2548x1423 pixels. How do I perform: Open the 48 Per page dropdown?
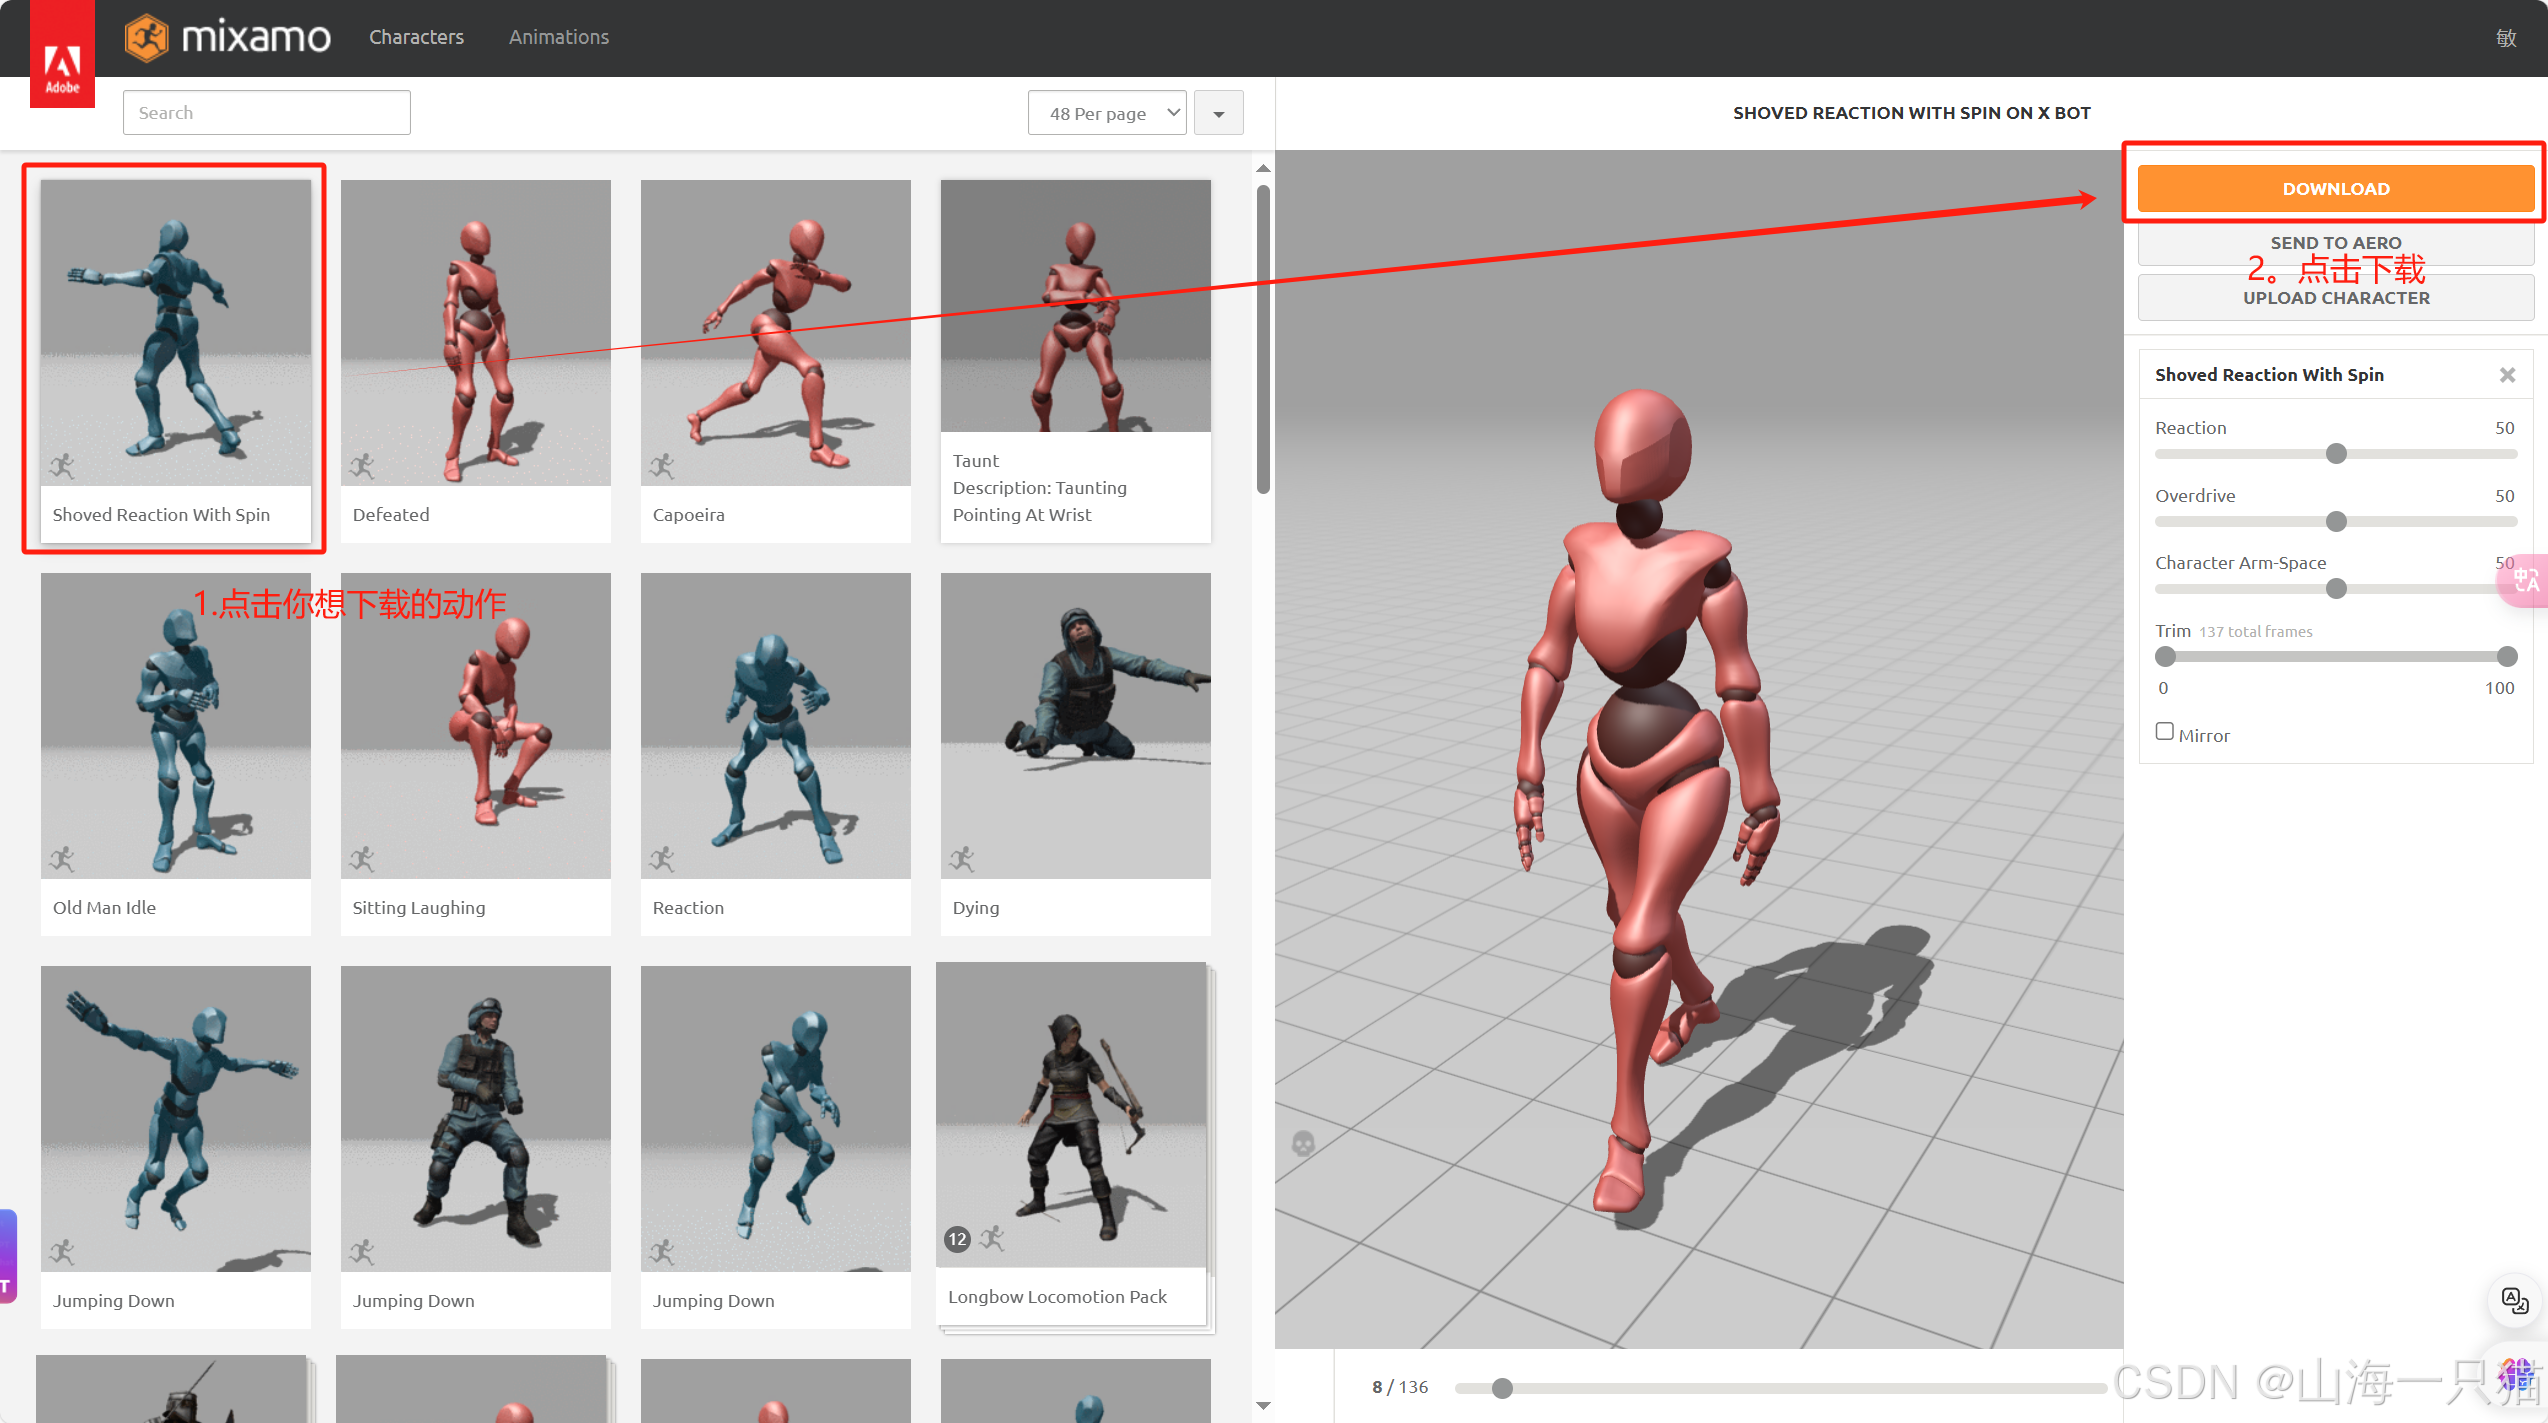click(x=1107, y=113)
